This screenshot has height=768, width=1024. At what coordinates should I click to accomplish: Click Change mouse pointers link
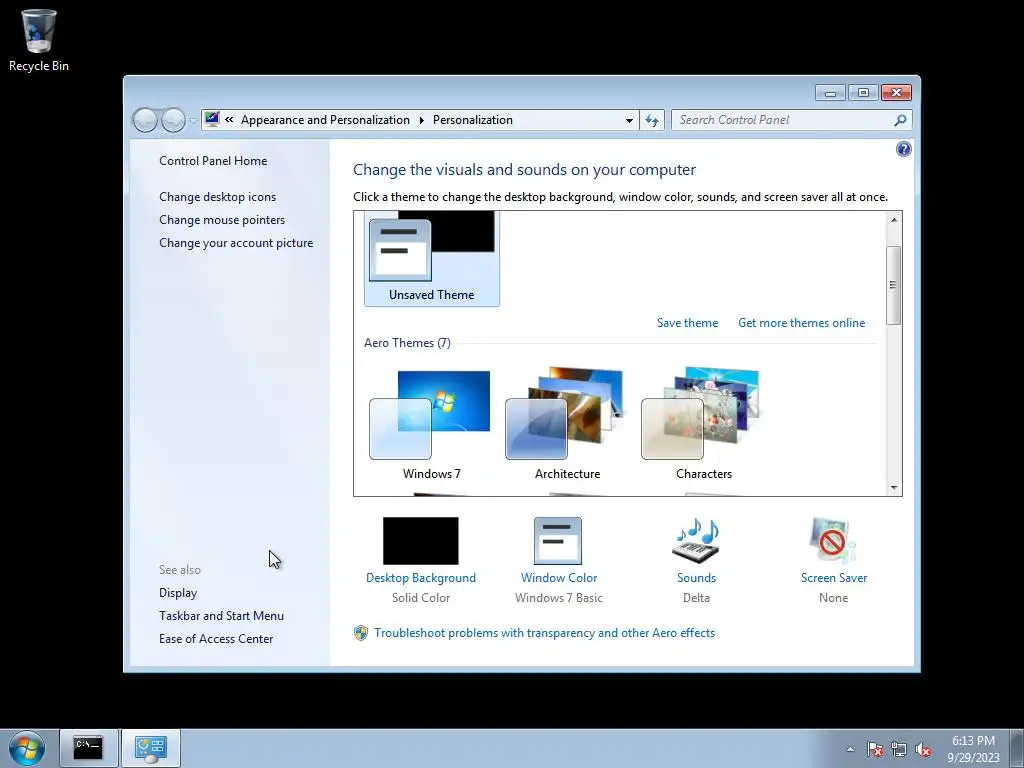(x=222, y=219)
